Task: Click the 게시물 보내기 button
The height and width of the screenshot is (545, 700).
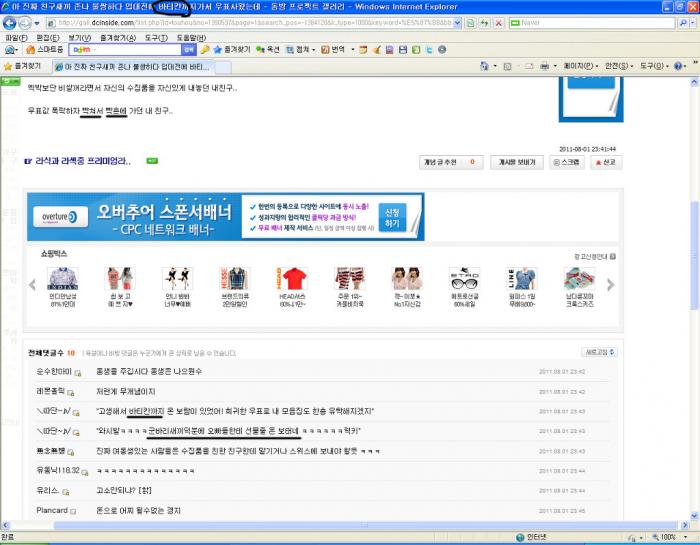Action: point(516,161)
